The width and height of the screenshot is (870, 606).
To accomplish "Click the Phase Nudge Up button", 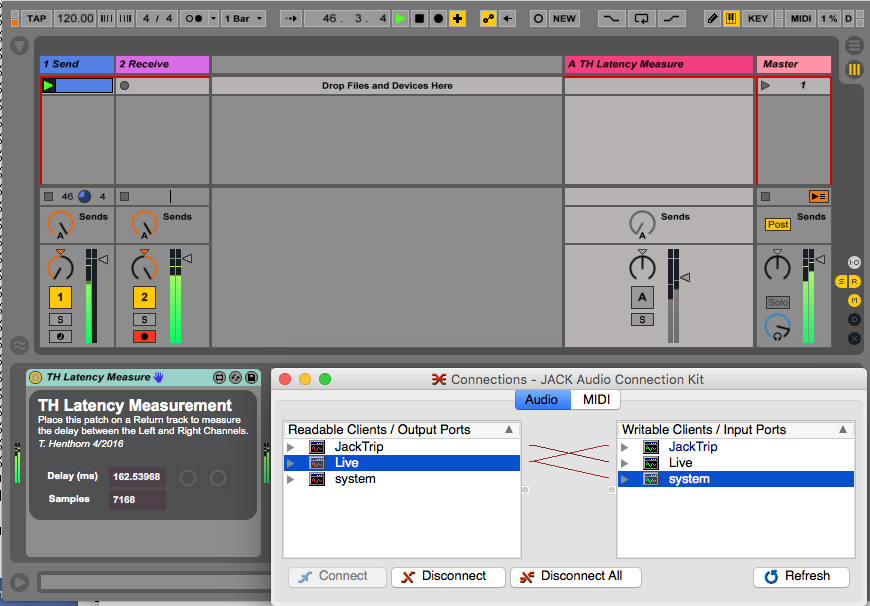I will point(125,19).
